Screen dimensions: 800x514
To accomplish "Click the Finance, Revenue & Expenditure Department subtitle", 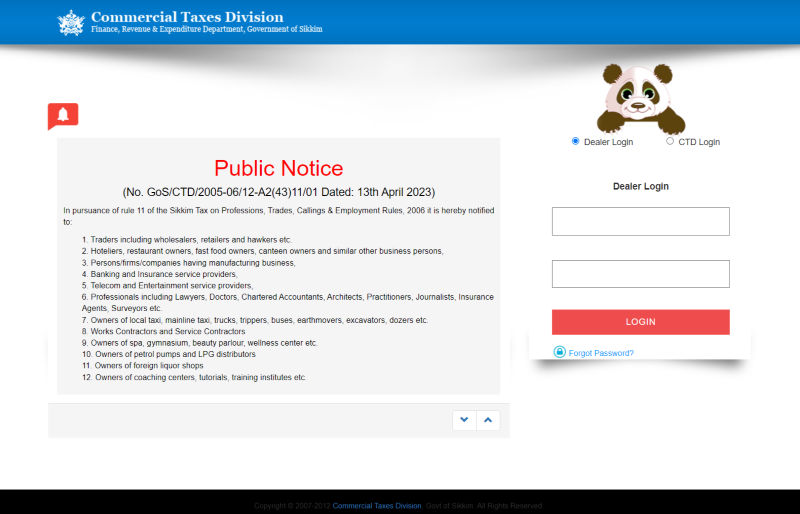I will click(207, 30).
